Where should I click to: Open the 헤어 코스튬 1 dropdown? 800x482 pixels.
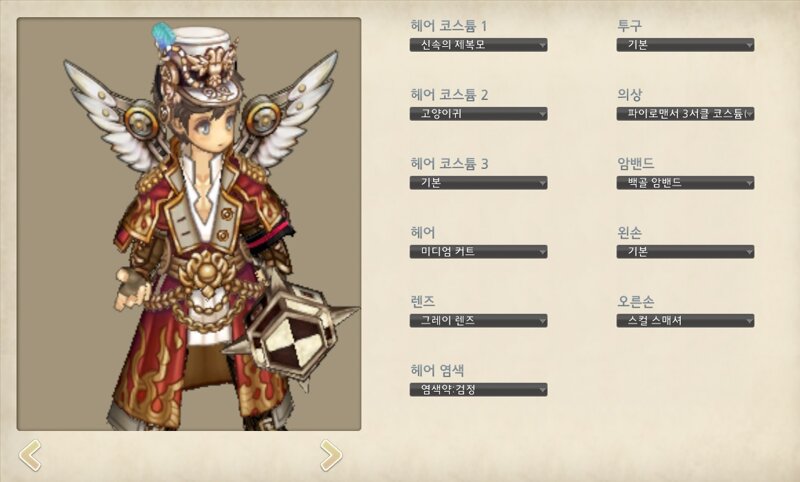pyautogui.click(x=479, y=45)
